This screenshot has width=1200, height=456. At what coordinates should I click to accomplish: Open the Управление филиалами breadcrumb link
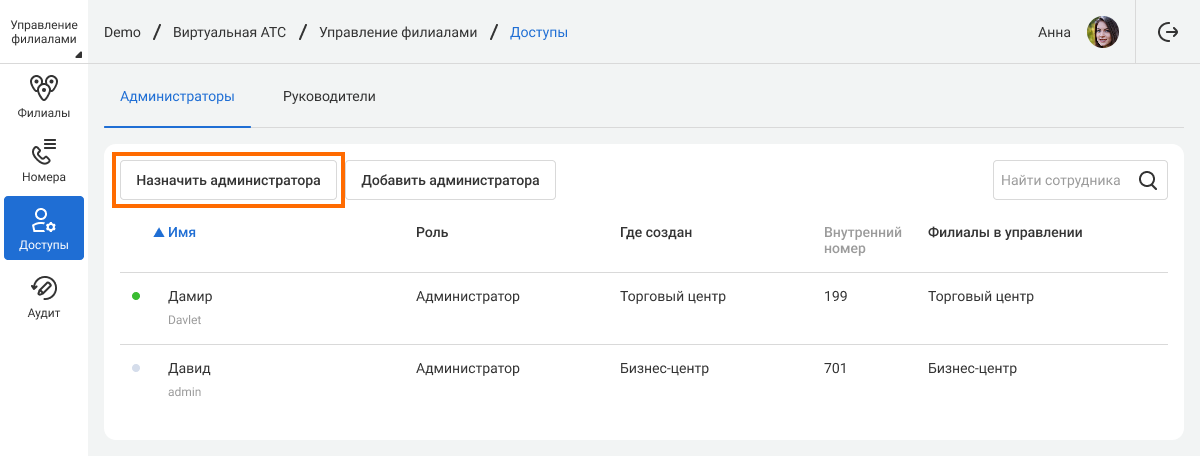(398, 32)
